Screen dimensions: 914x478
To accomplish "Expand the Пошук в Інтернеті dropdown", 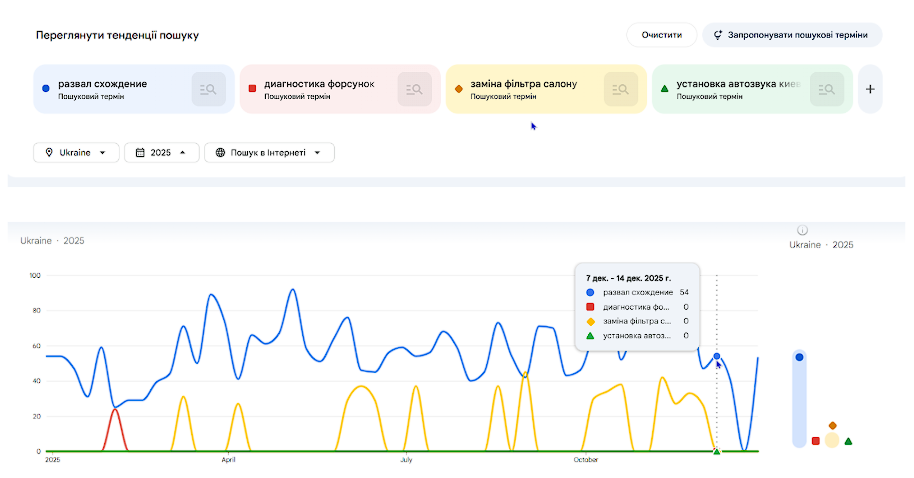I will pos(270,153).
